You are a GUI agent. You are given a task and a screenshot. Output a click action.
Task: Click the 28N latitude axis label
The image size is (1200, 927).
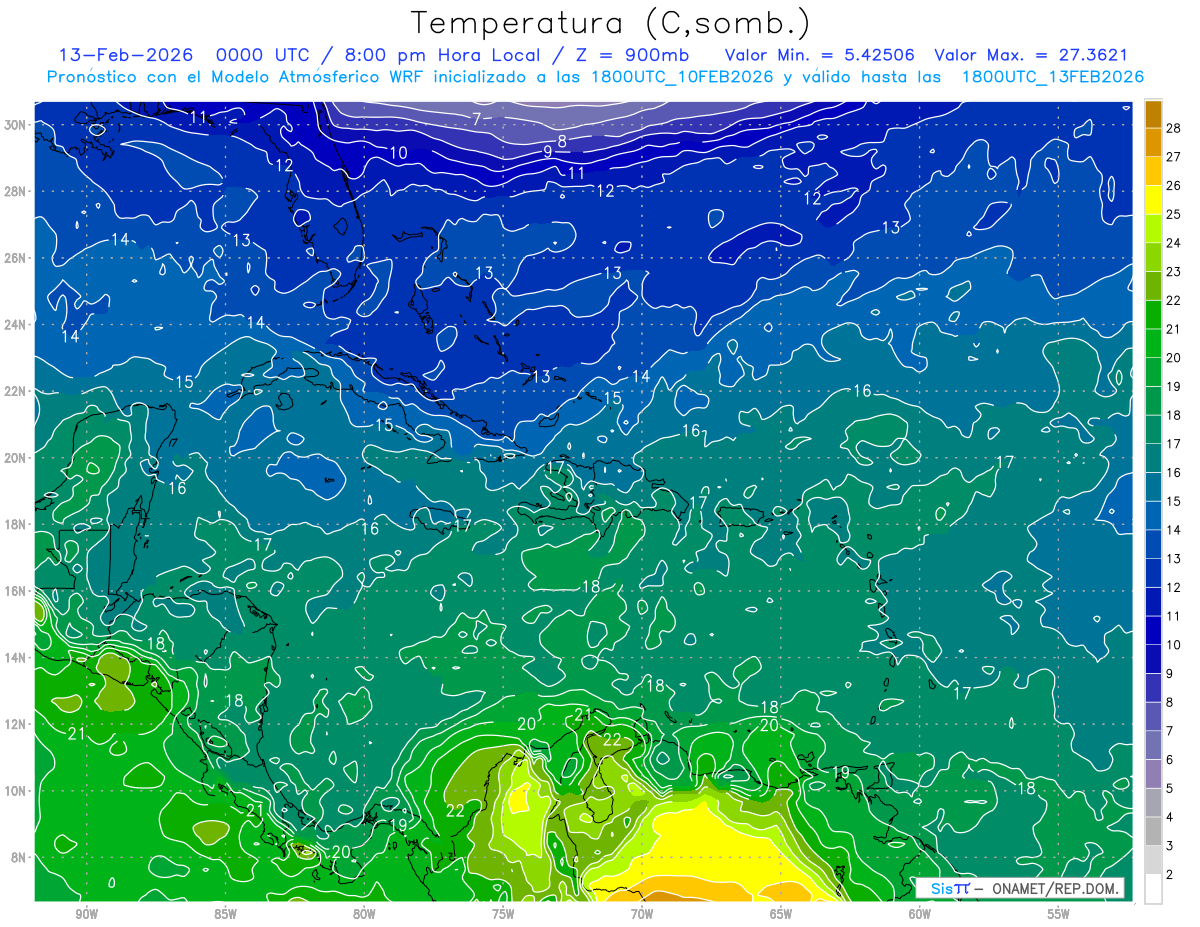click(x=17, y=191)
